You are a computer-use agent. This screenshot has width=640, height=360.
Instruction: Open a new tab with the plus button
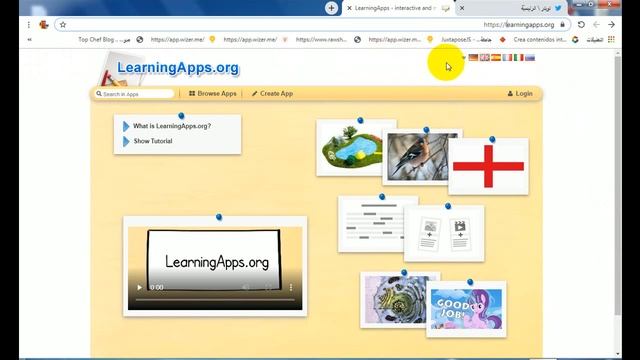coord(331,8)
